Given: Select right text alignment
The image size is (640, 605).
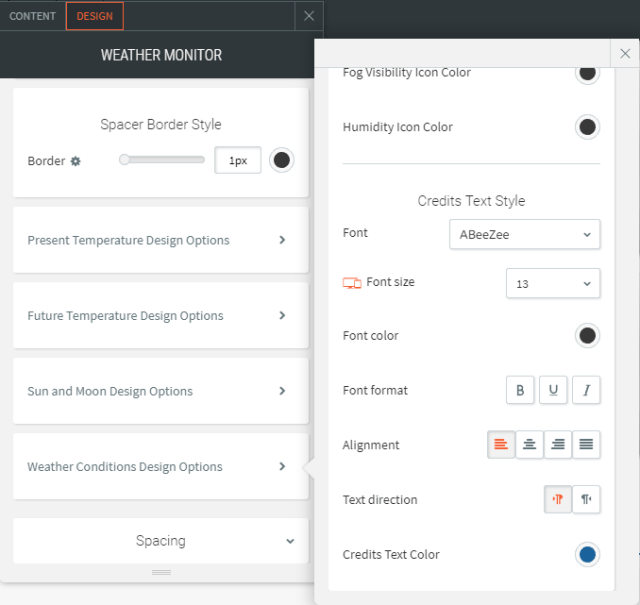Looking at the screenshot, I should pos(558,445).
